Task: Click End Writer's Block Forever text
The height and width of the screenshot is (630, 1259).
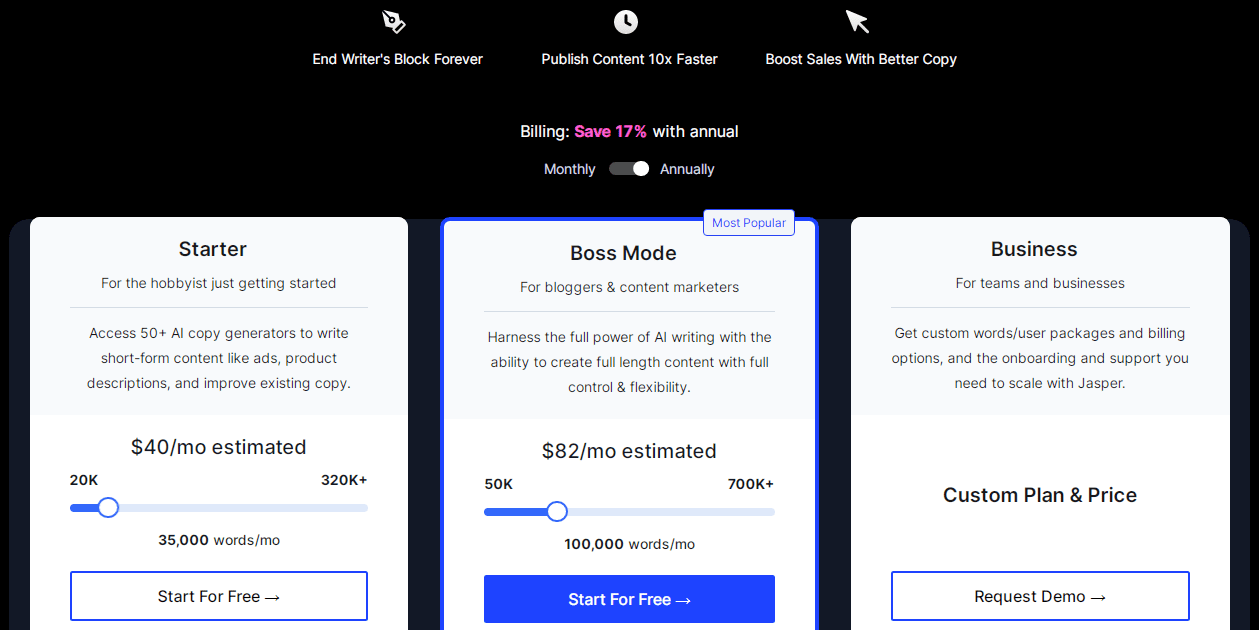Action: point(397,59)
